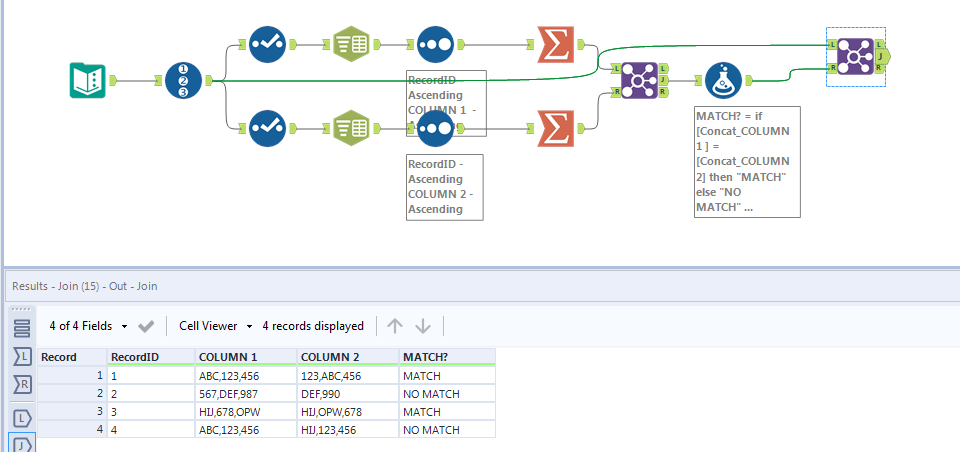Select the highlighted final Join tool
960x452 pixels.
856,56
